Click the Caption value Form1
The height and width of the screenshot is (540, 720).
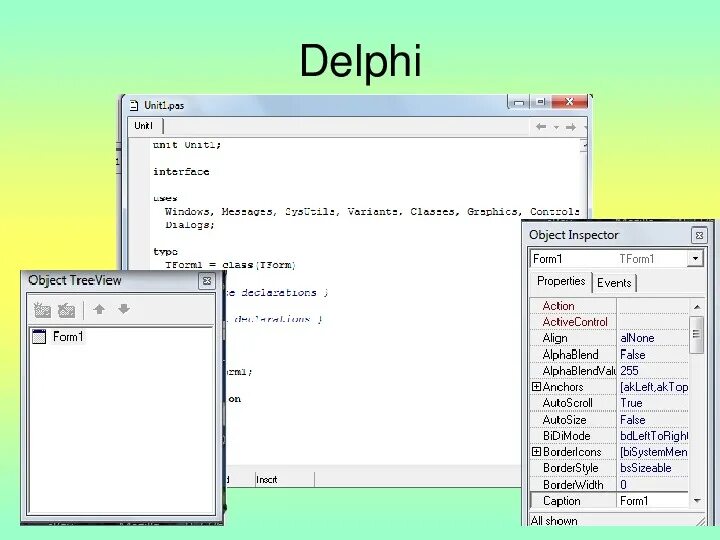pyautogui.click(x=634, y=501)
